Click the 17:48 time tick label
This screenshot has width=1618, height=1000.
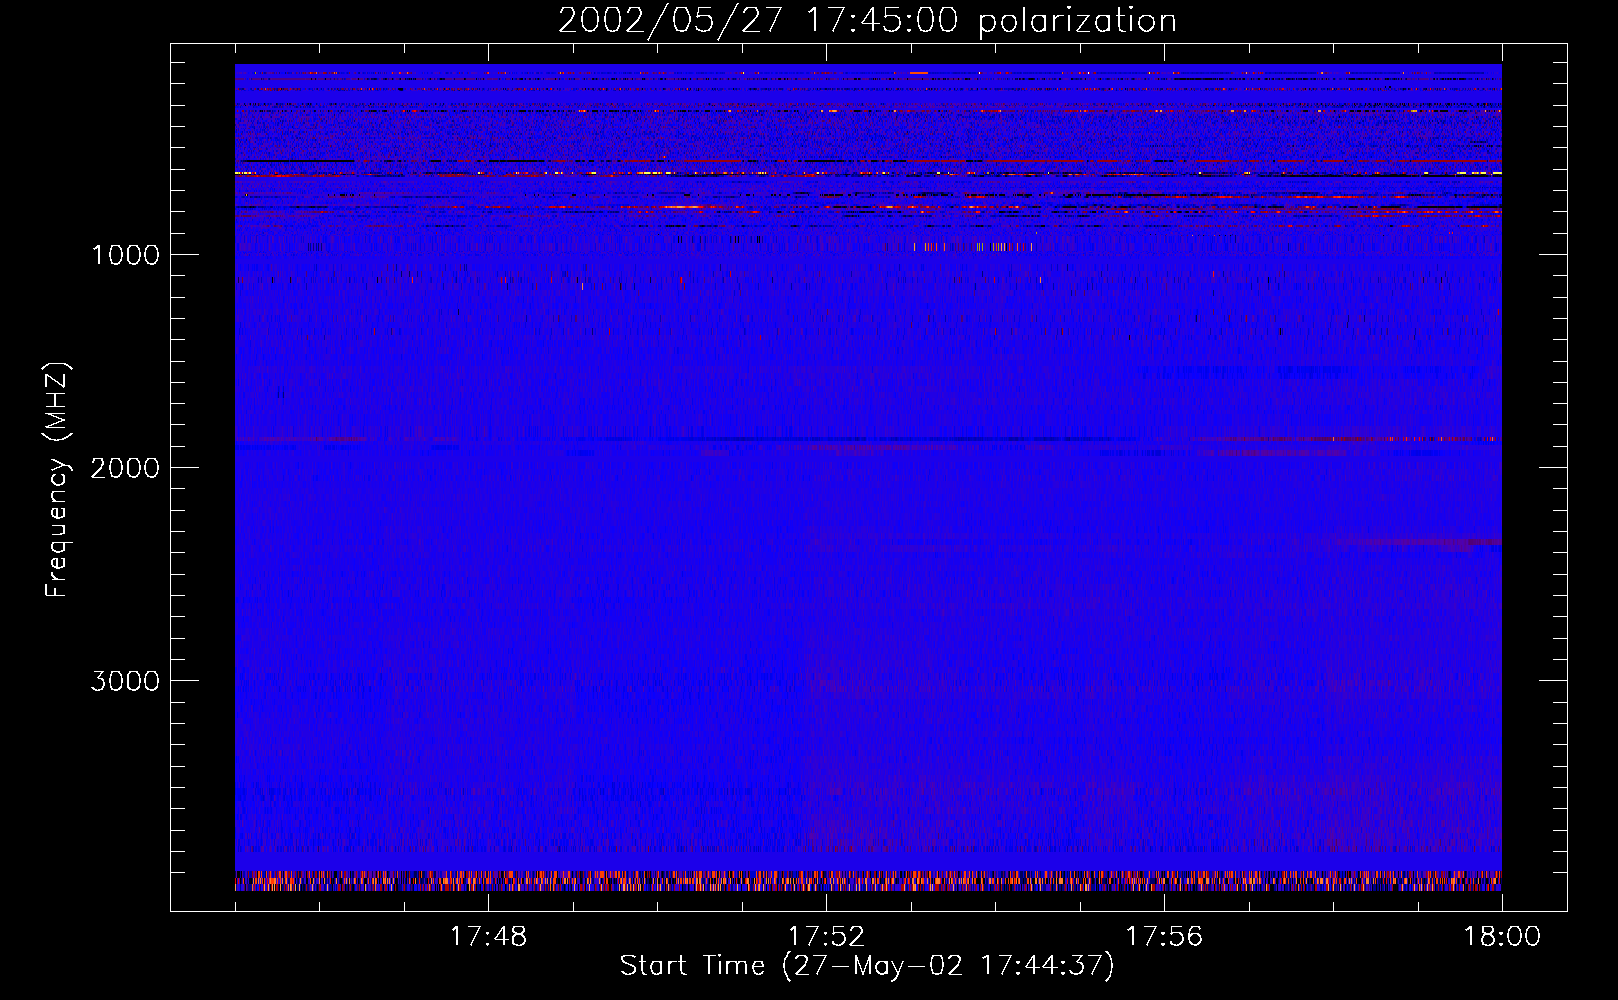point(488,937)
